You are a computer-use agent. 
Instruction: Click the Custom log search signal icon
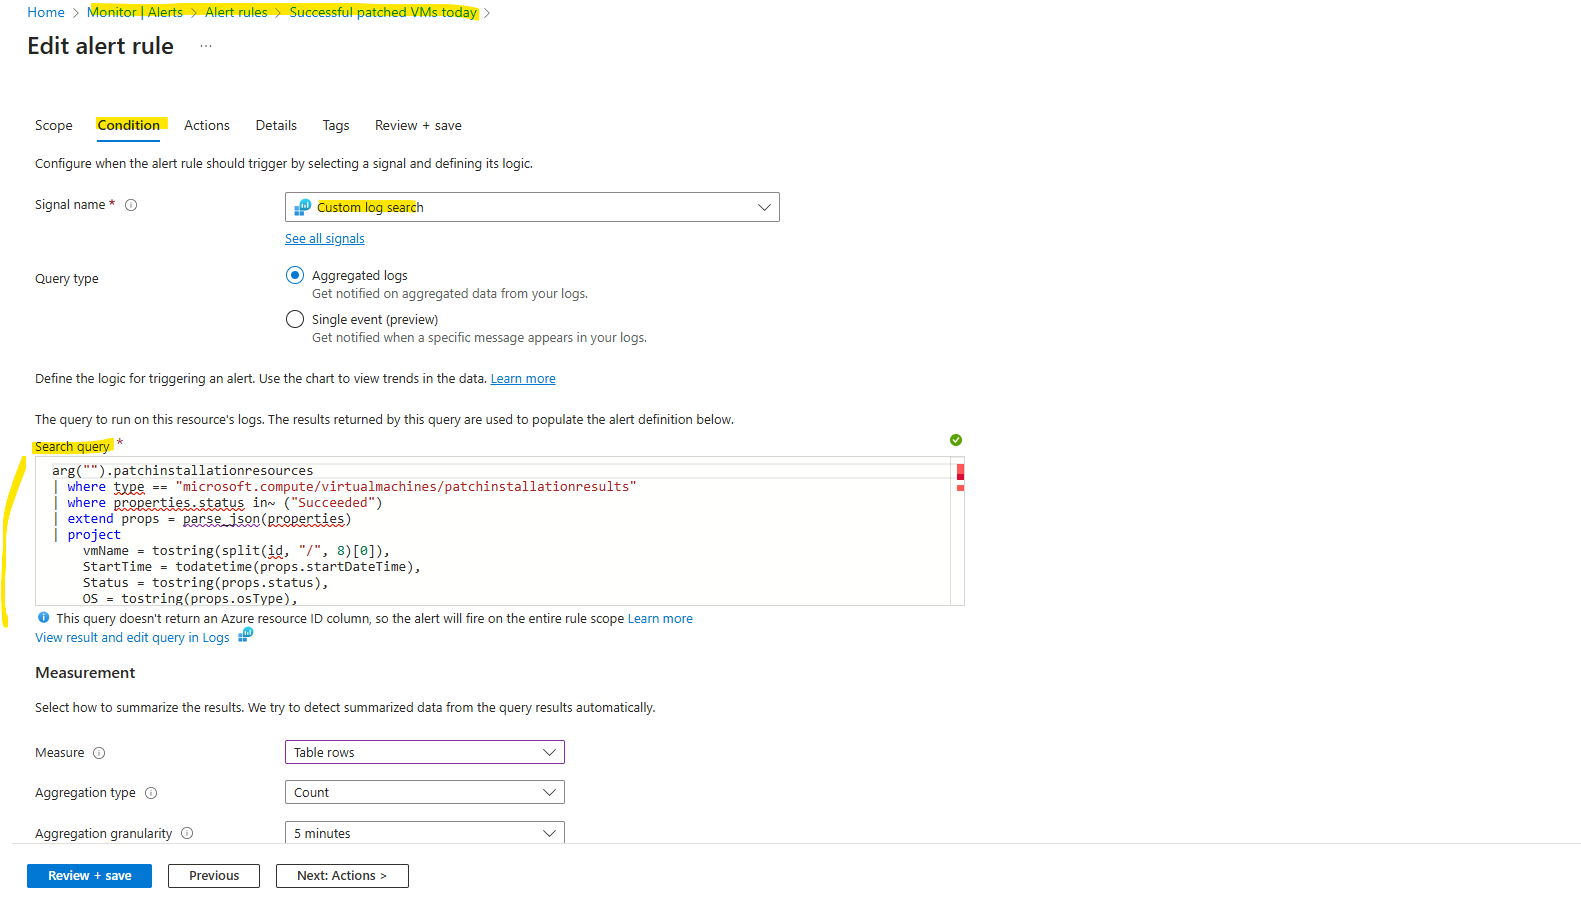click(302, 207)
